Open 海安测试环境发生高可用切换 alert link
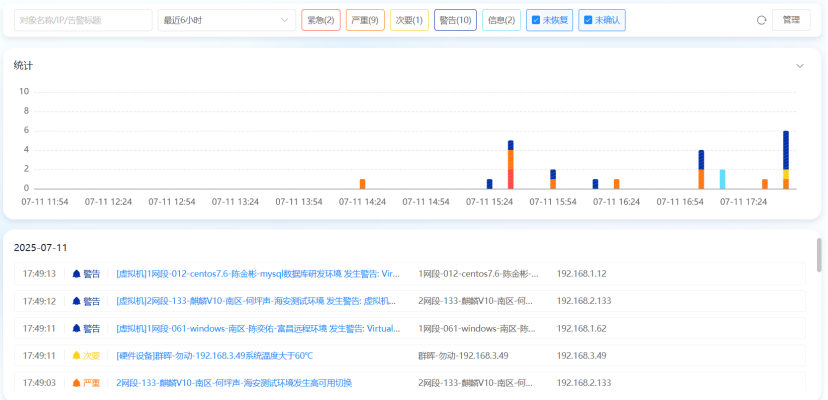This screenshot has height=400, width=828. click(x=234, y=383)
